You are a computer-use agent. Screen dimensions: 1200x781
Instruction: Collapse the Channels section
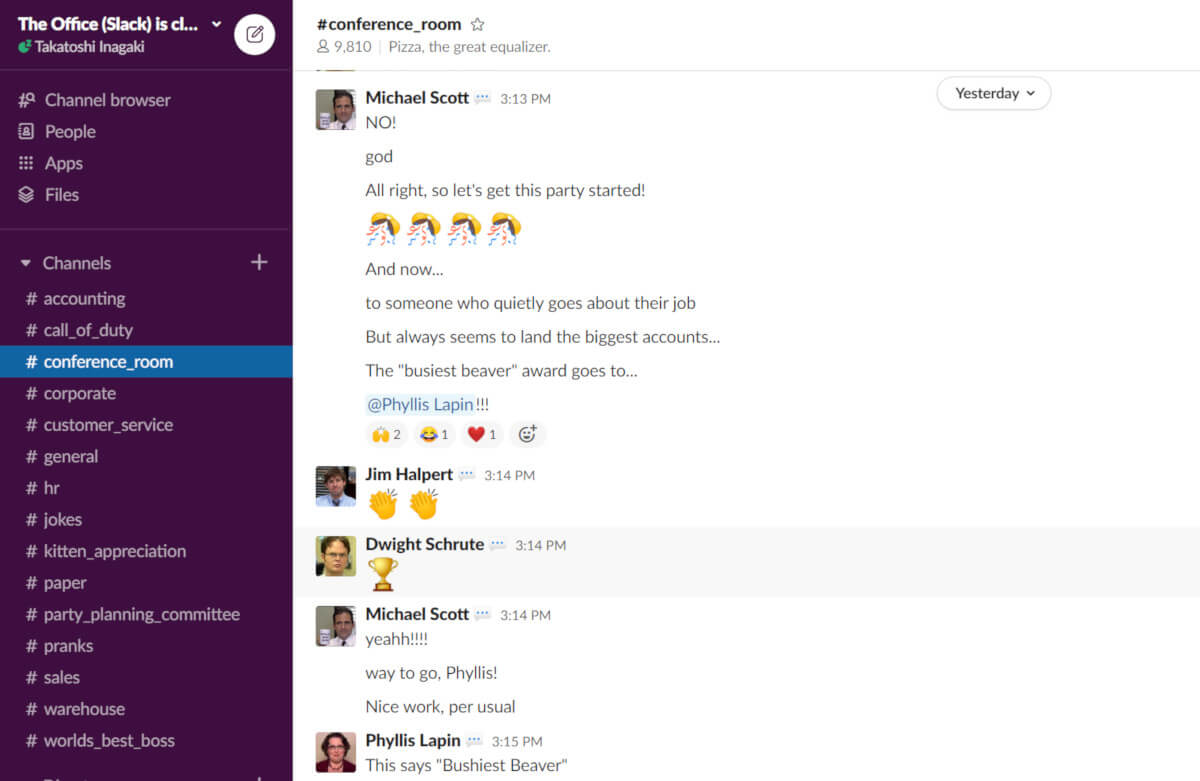coord(26,263)
